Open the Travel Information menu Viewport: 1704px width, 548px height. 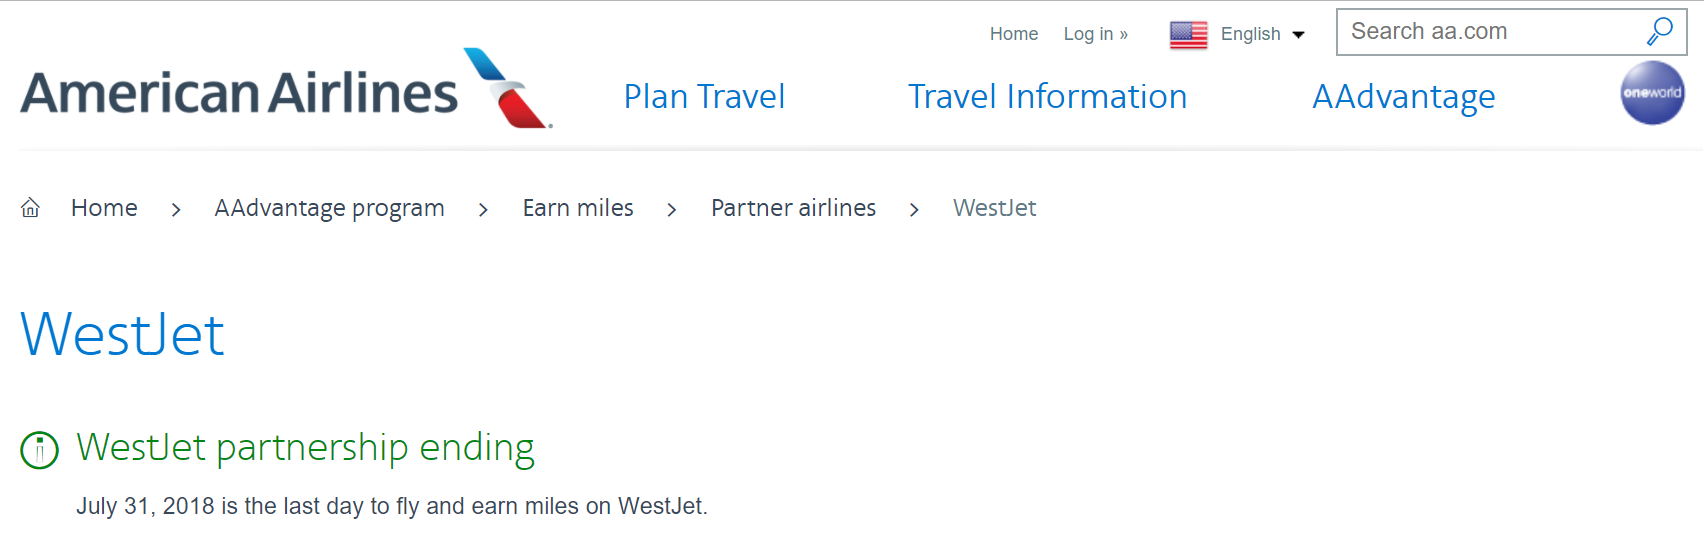pos(1047,97)
